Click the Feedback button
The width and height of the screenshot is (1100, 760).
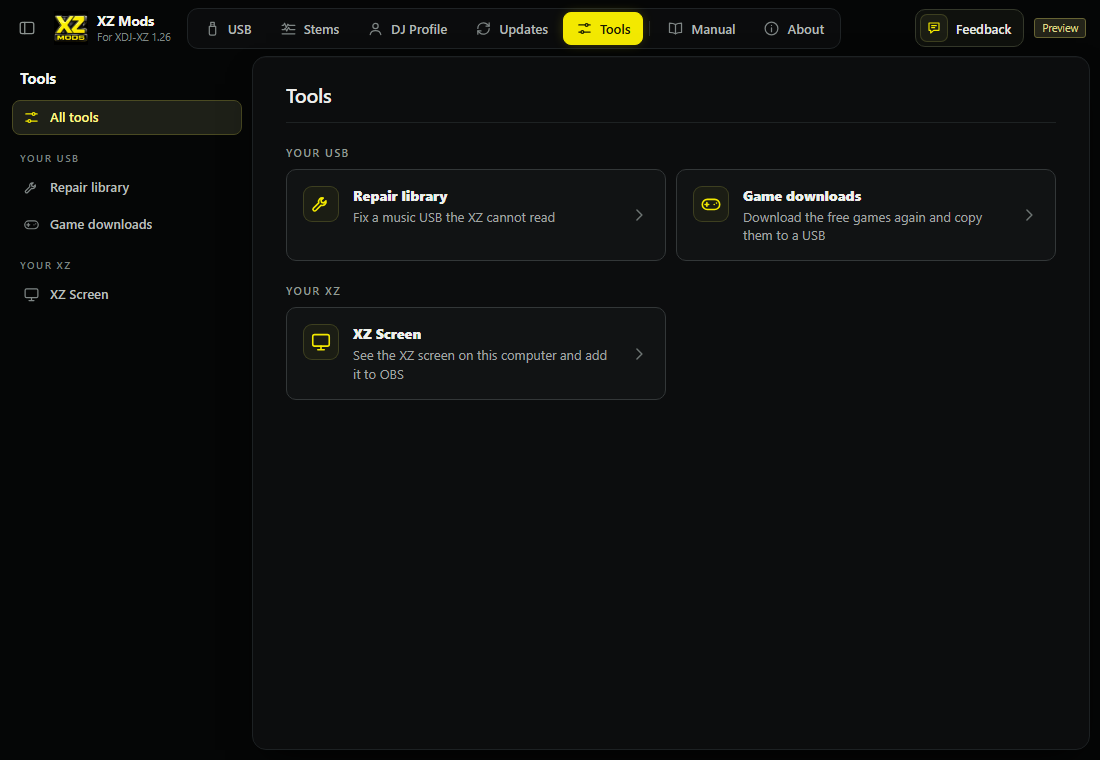pyautogui.click(x=969, y=29)
